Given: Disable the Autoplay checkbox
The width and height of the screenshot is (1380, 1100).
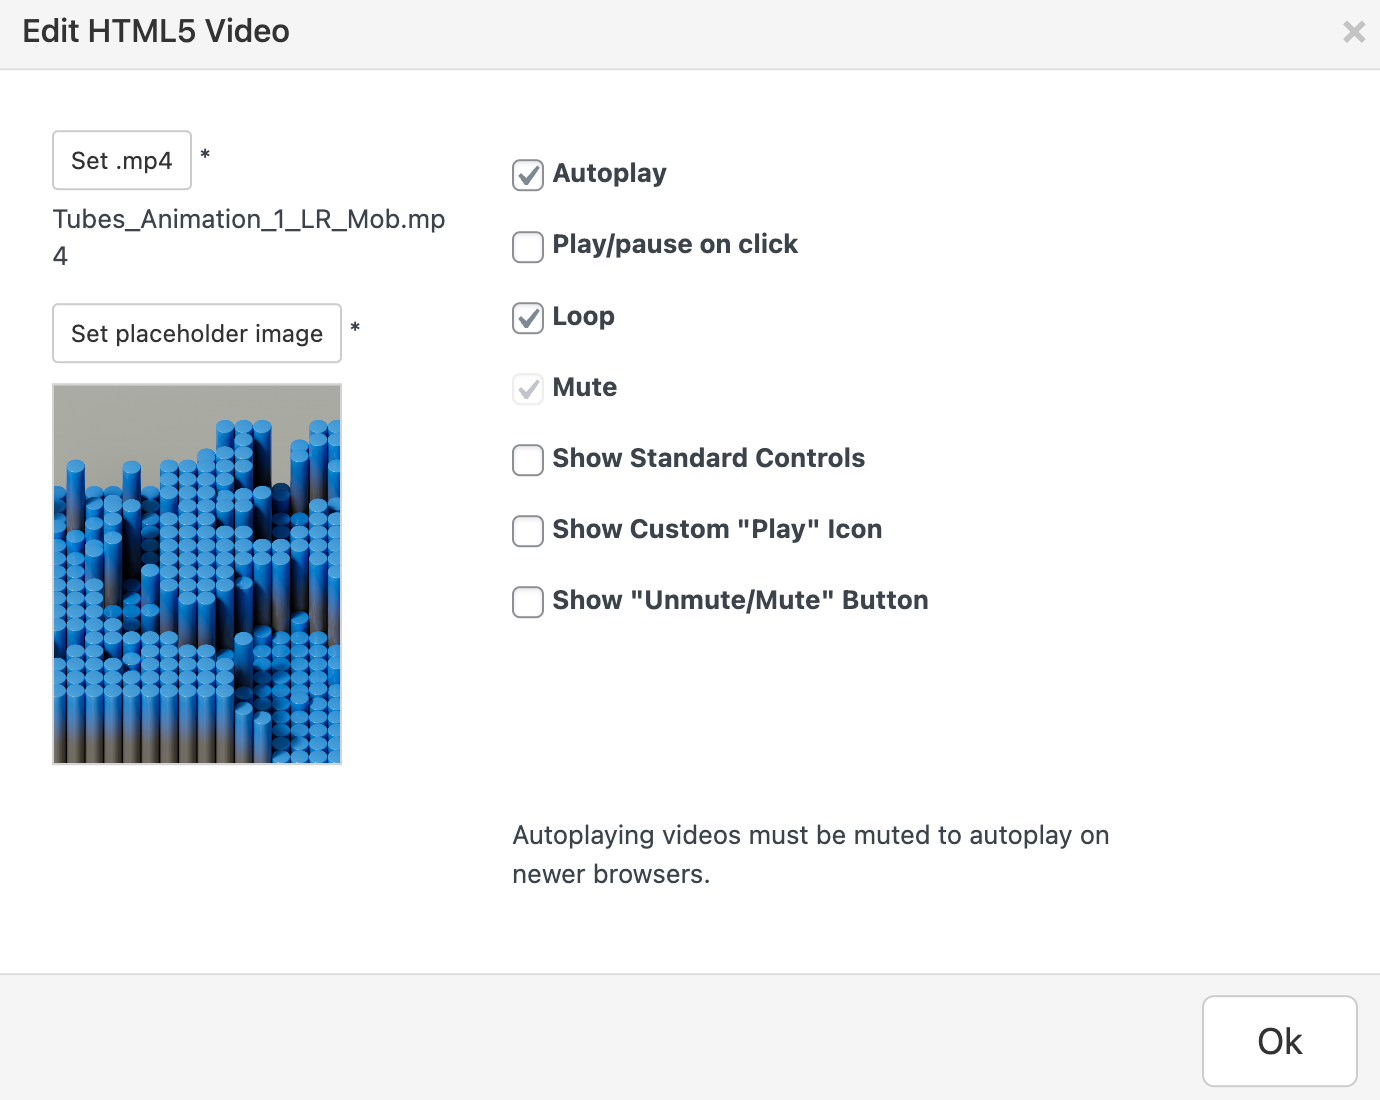Looking at the screenshot, I should (527, 175).
